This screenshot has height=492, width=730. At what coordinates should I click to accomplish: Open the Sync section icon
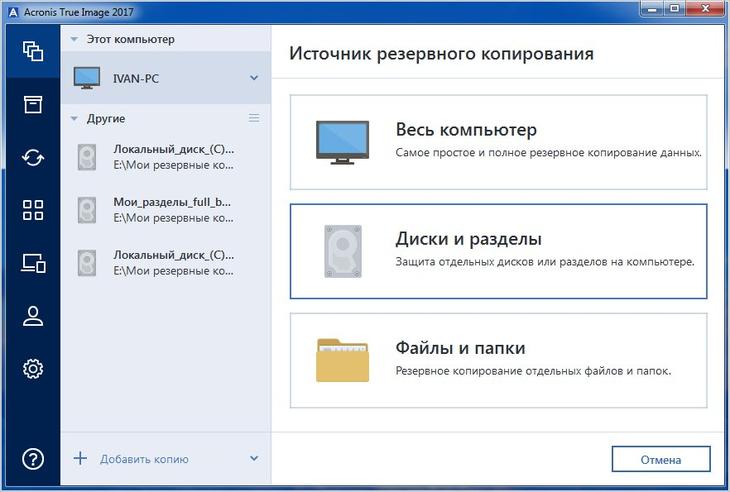tap(33, 158)
